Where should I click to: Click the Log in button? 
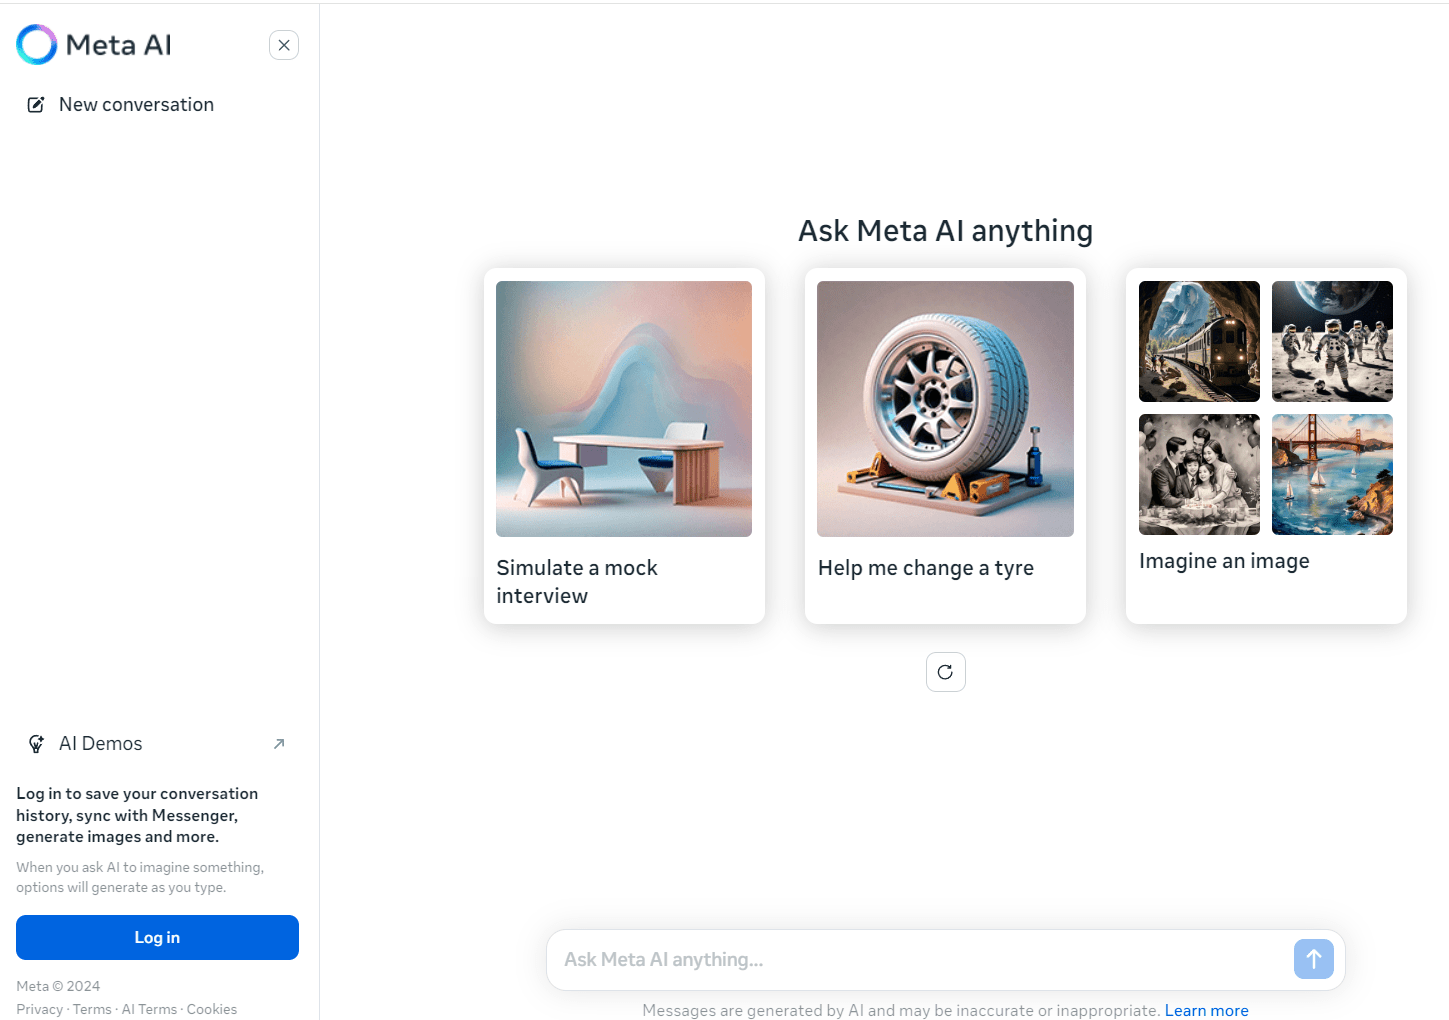[157, 937]
